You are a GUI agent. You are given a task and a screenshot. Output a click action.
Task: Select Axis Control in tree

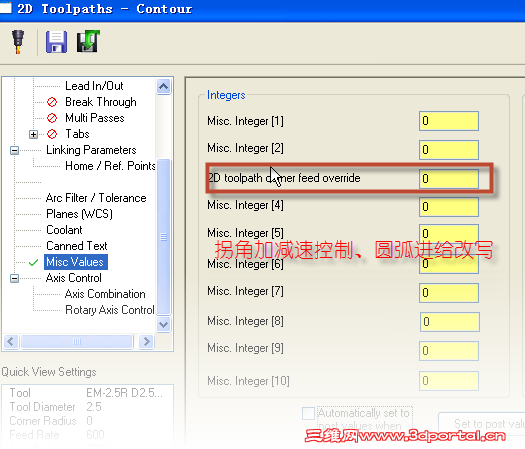coord(74,278)
